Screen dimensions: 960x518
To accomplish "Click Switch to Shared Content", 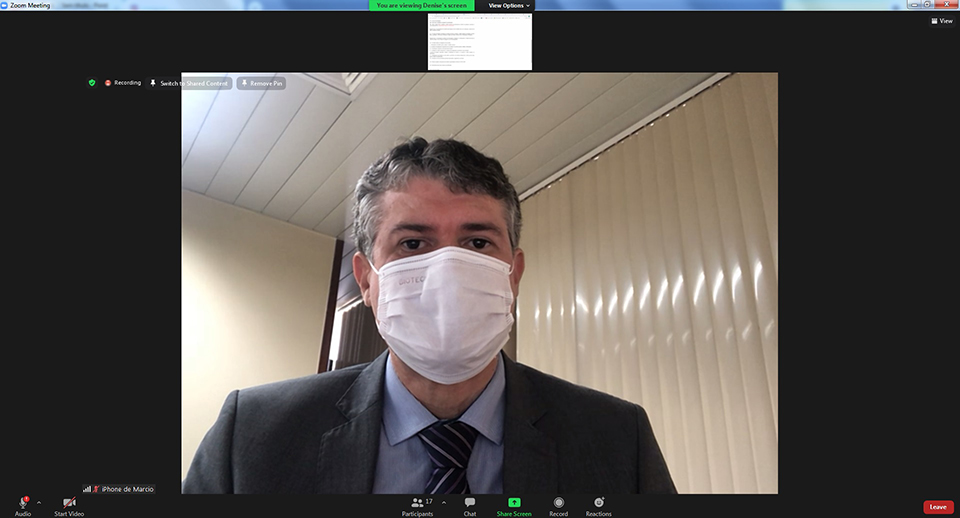I will pos(190,84).
